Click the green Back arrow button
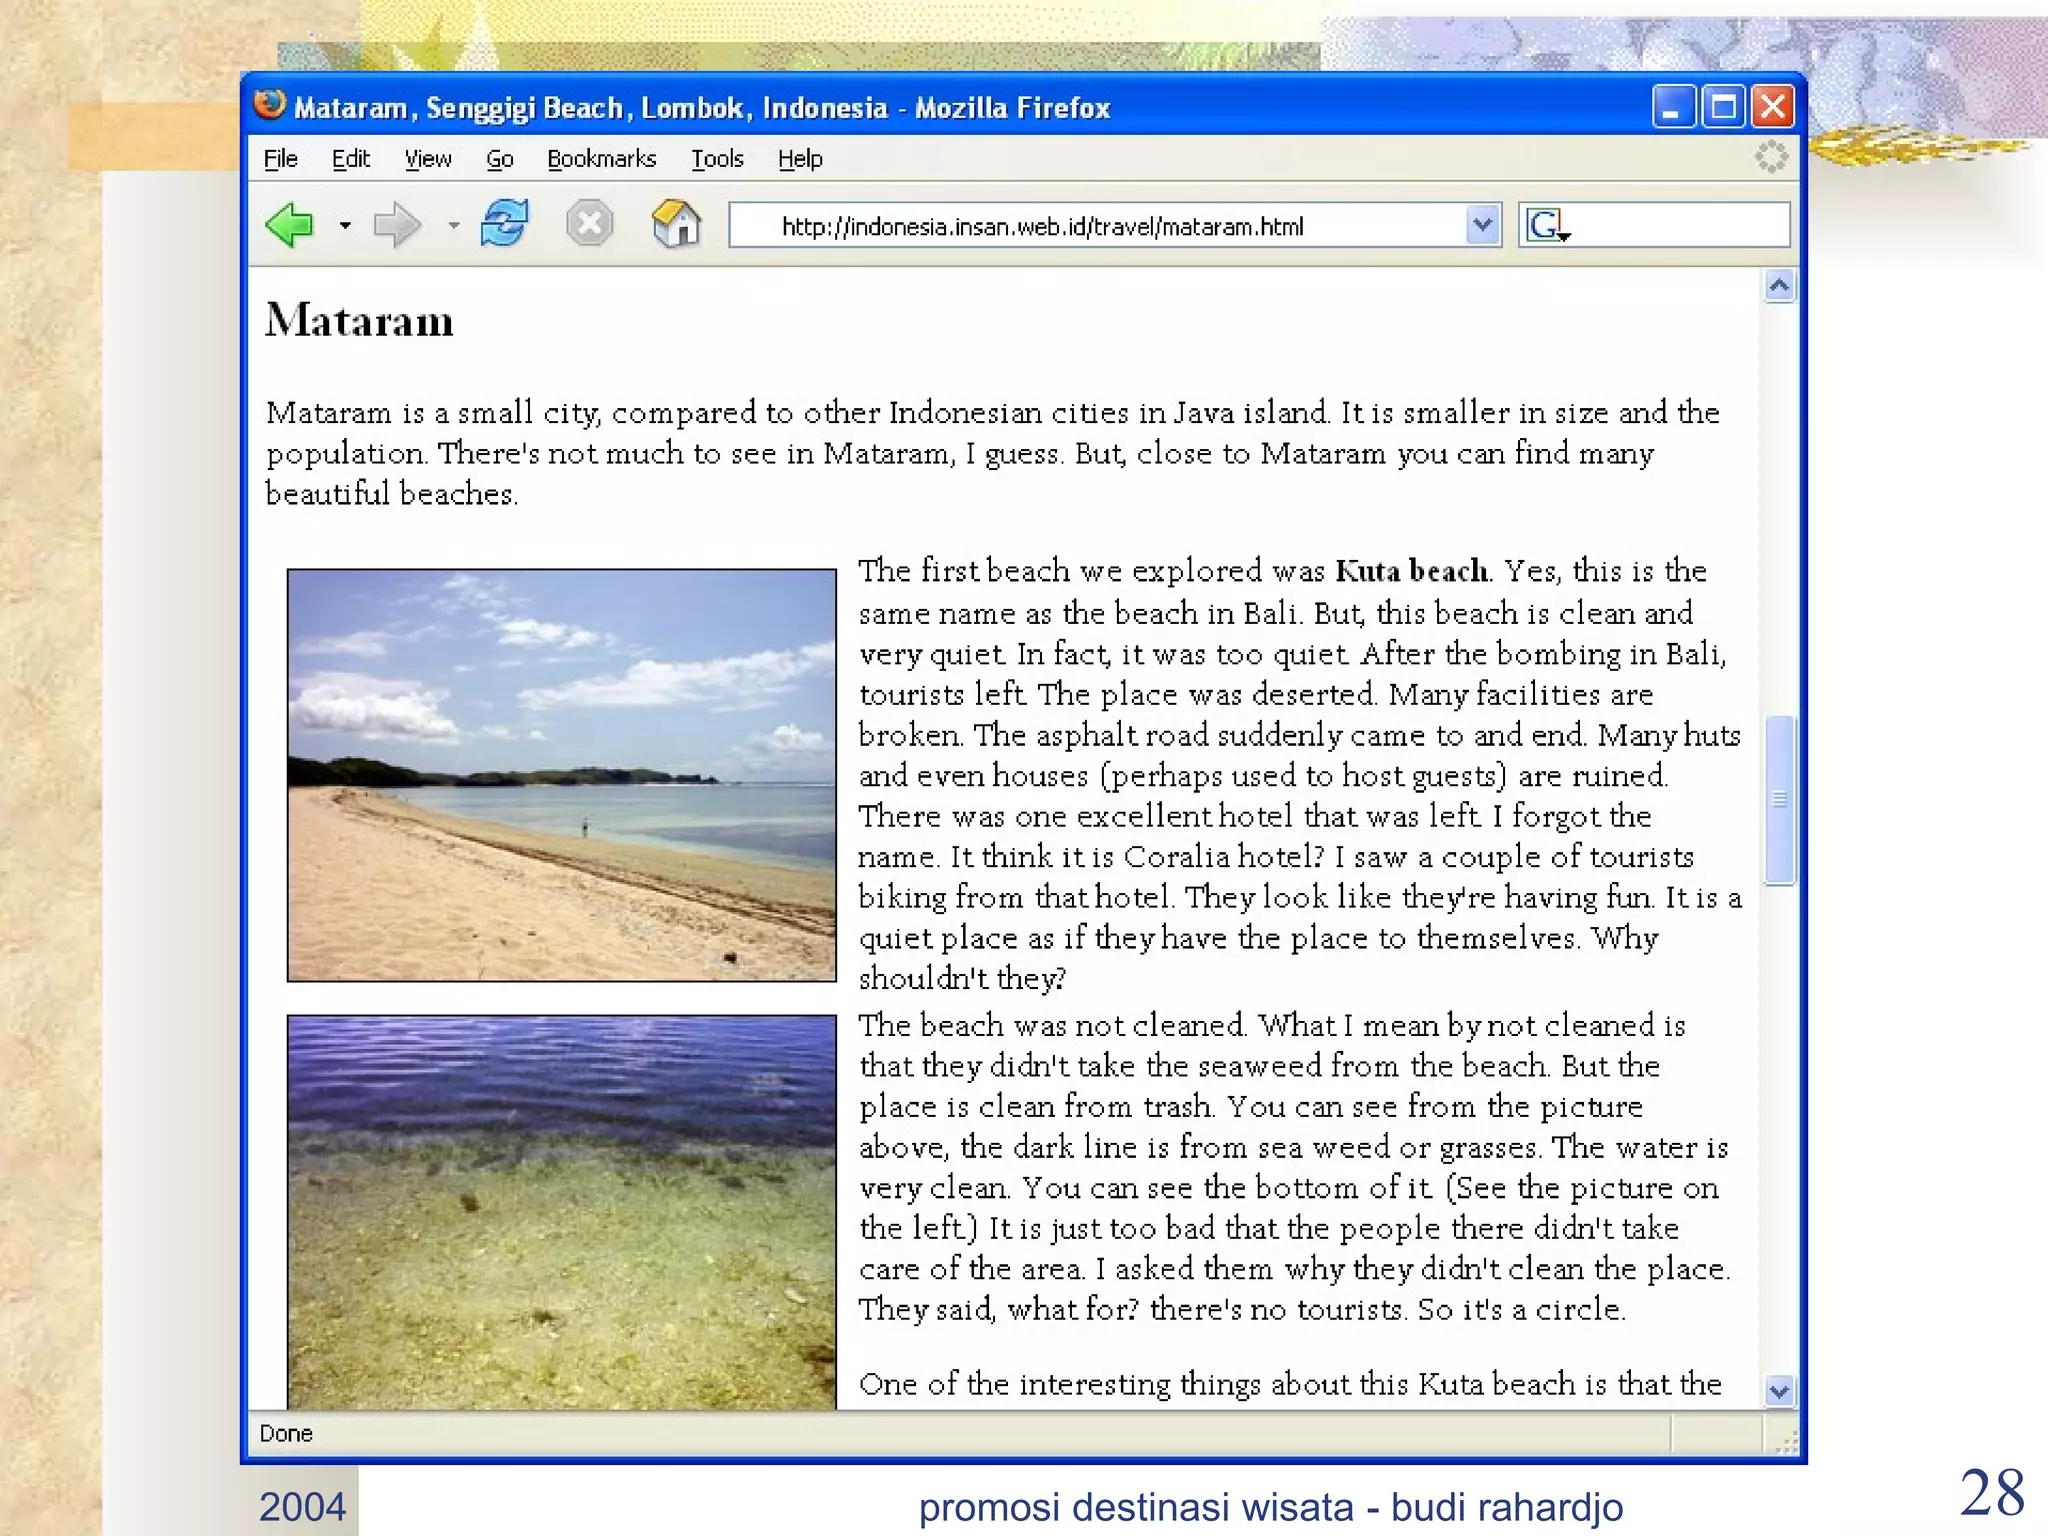 291,225
